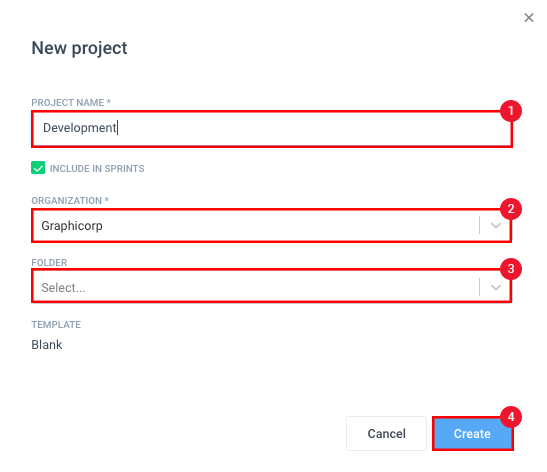The width and height of the screenshot is (547, 472).
Task: Click the red step 4 badge
Action: click(511, 417)
